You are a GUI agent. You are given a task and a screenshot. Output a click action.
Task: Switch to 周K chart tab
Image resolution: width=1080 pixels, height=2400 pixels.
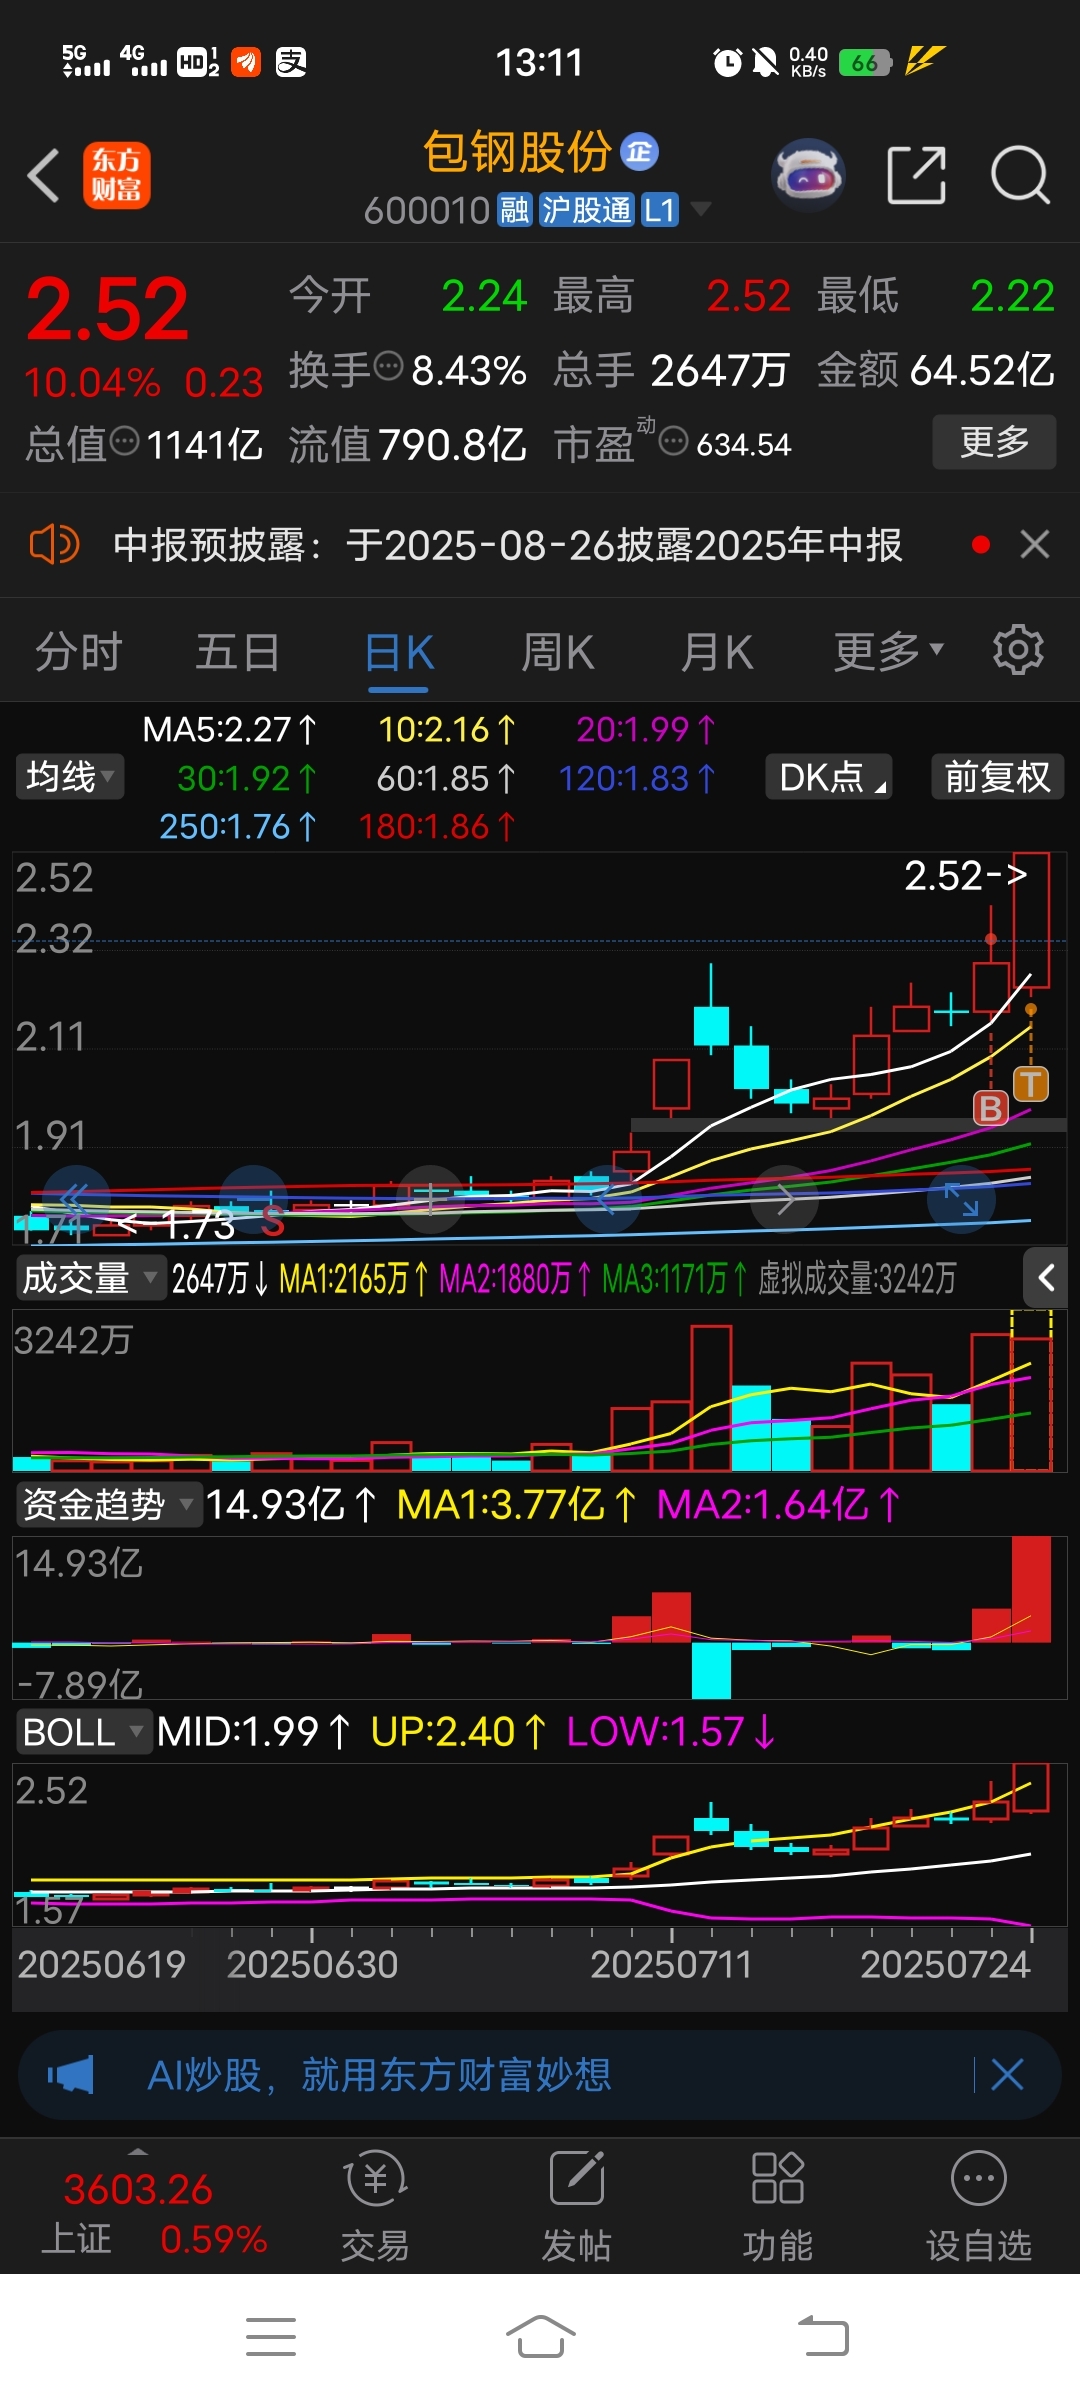pos(558,652)
